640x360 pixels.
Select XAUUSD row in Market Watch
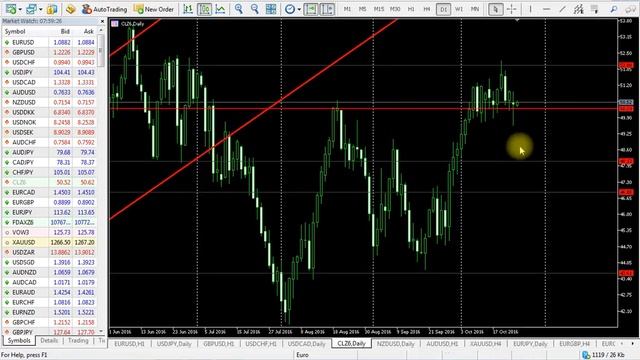point(49,242)
